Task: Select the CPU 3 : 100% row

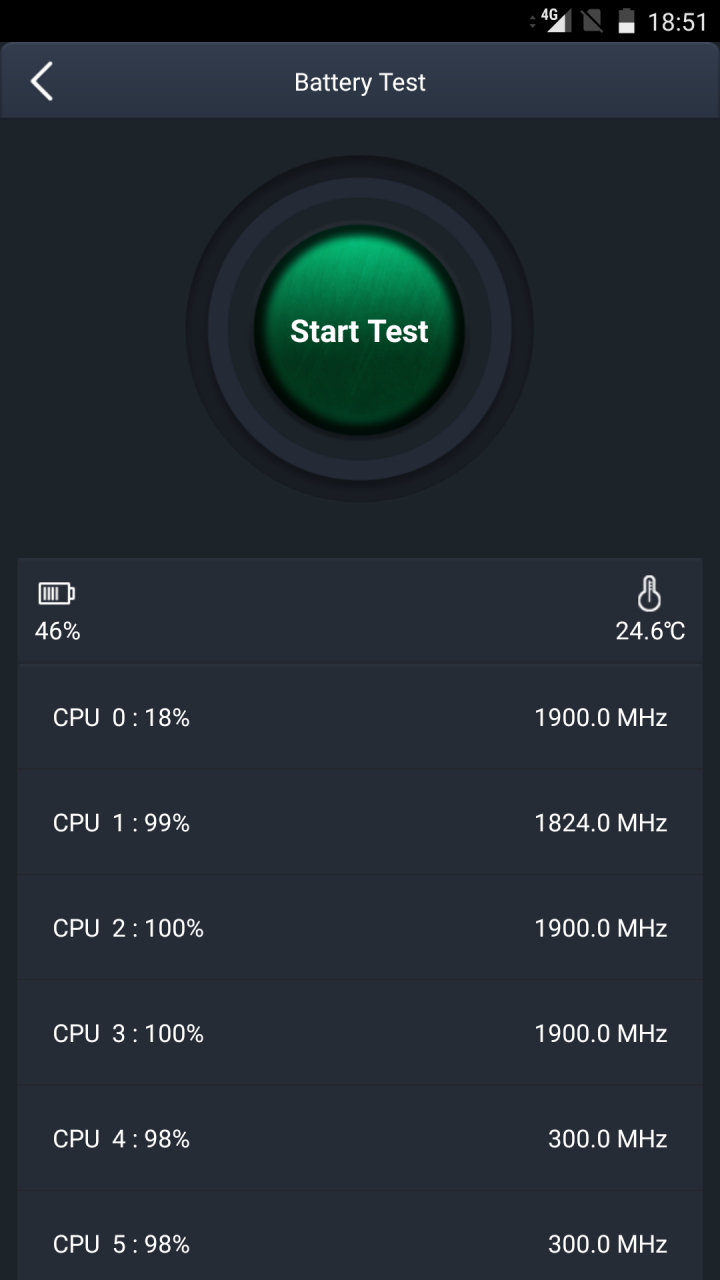Action: pyautogui.click(x=360, y=1033)
